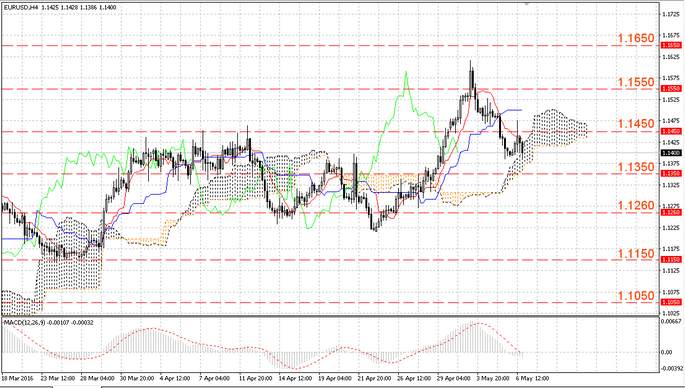Image resolution: width=685 pixels, height=388 pixels.
Task: Click the 1.1625 price axis value
Action: click(671, 57)
